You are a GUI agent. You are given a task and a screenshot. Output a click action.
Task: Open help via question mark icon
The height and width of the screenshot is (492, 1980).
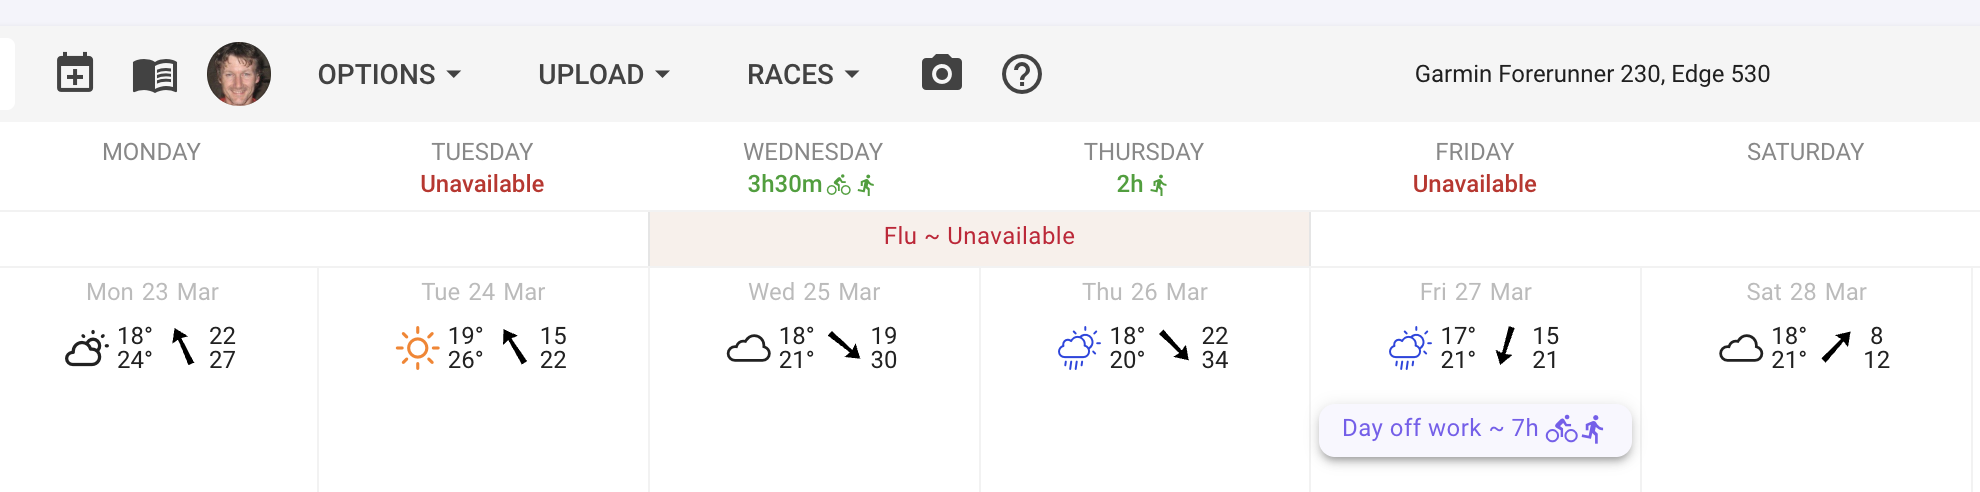[x=1021, y=74]
